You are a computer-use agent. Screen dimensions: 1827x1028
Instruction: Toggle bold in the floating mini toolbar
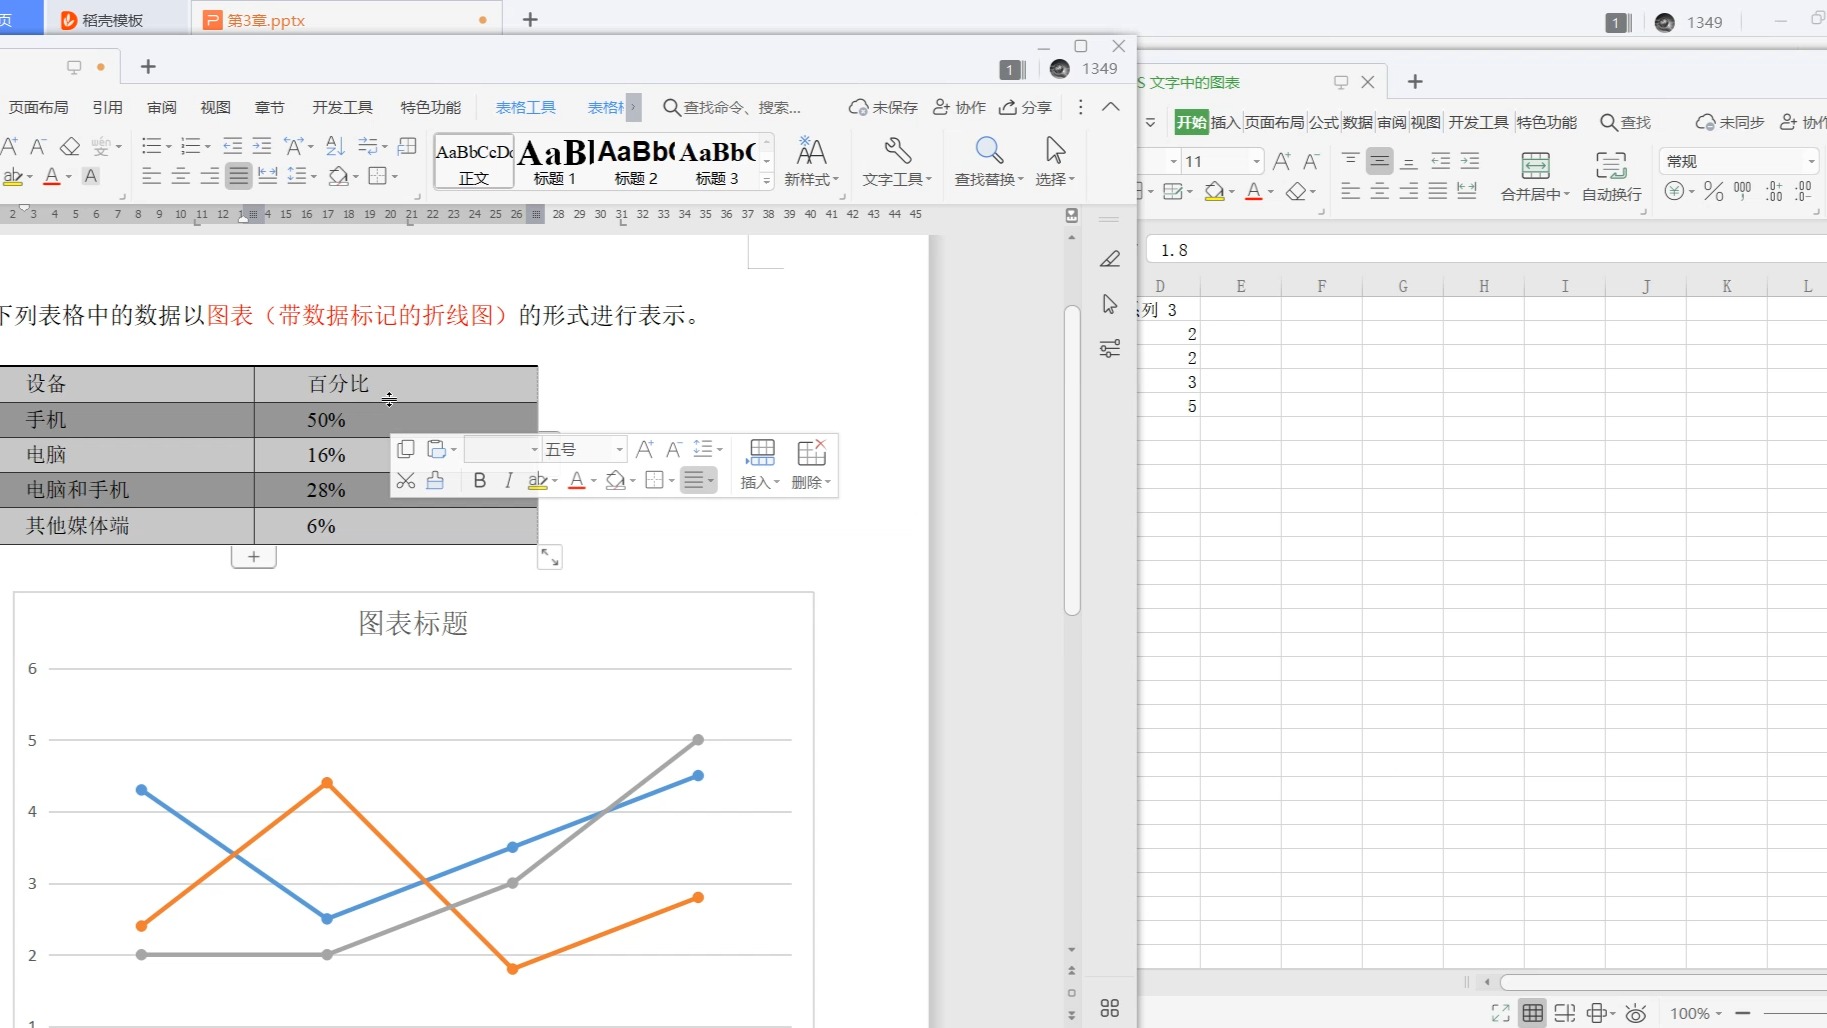point(479,481)
